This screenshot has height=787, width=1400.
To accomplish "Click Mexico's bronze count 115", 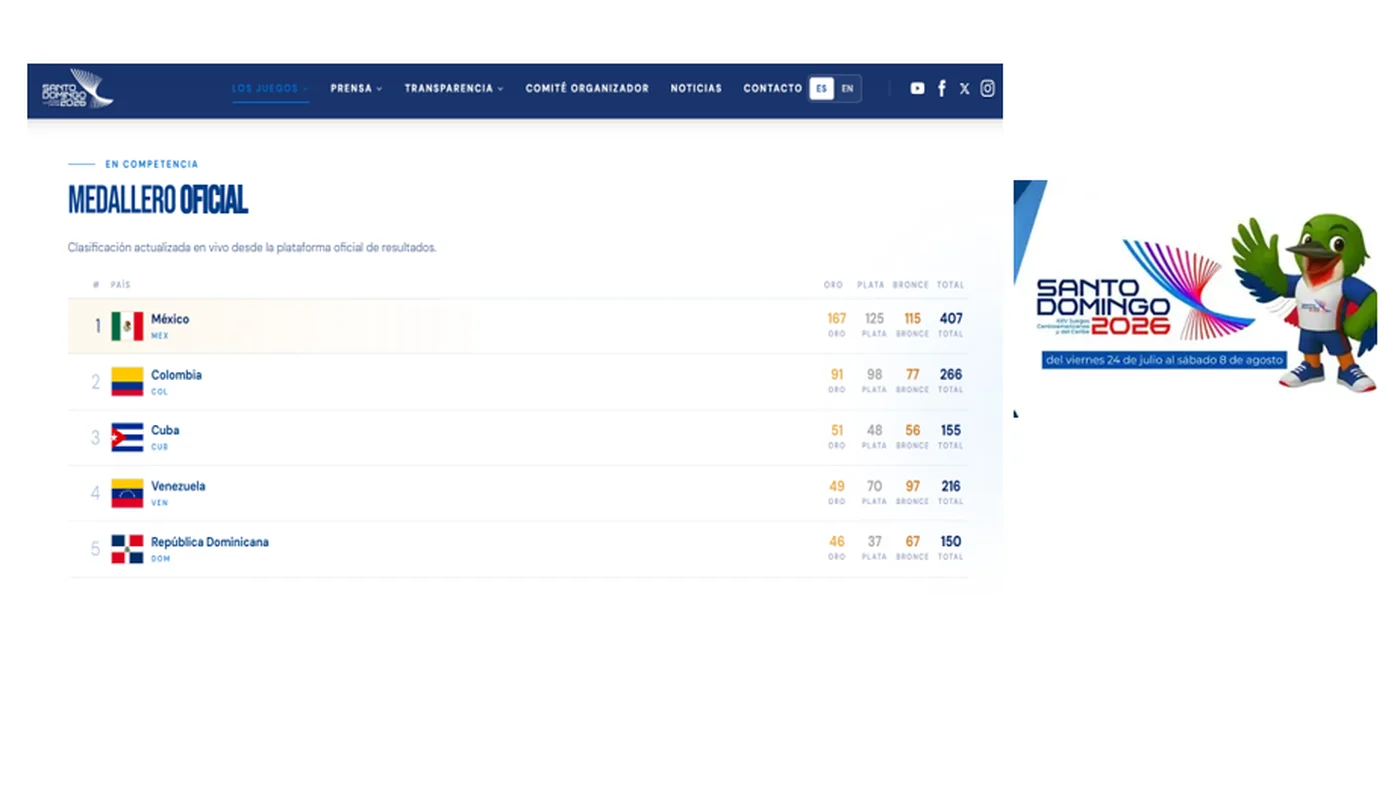I will pyautogui.click(x=913, y=319).
